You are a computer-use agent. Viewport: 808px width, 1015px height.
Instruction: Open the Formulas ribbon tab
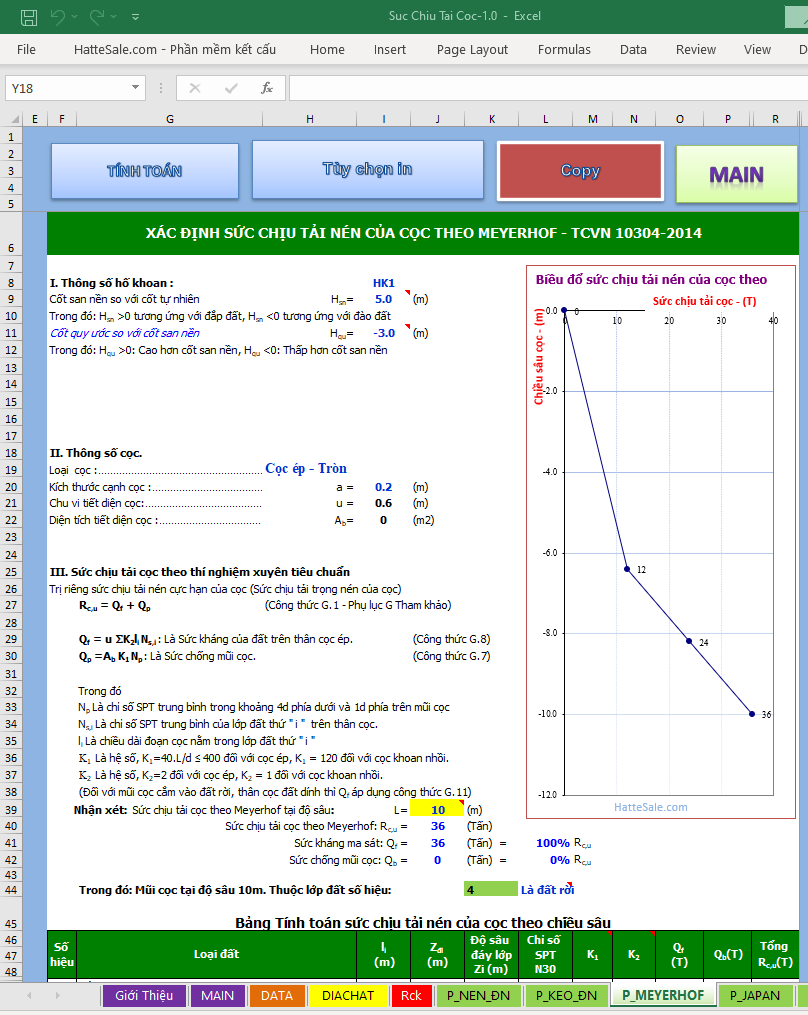tap(564, 50)
